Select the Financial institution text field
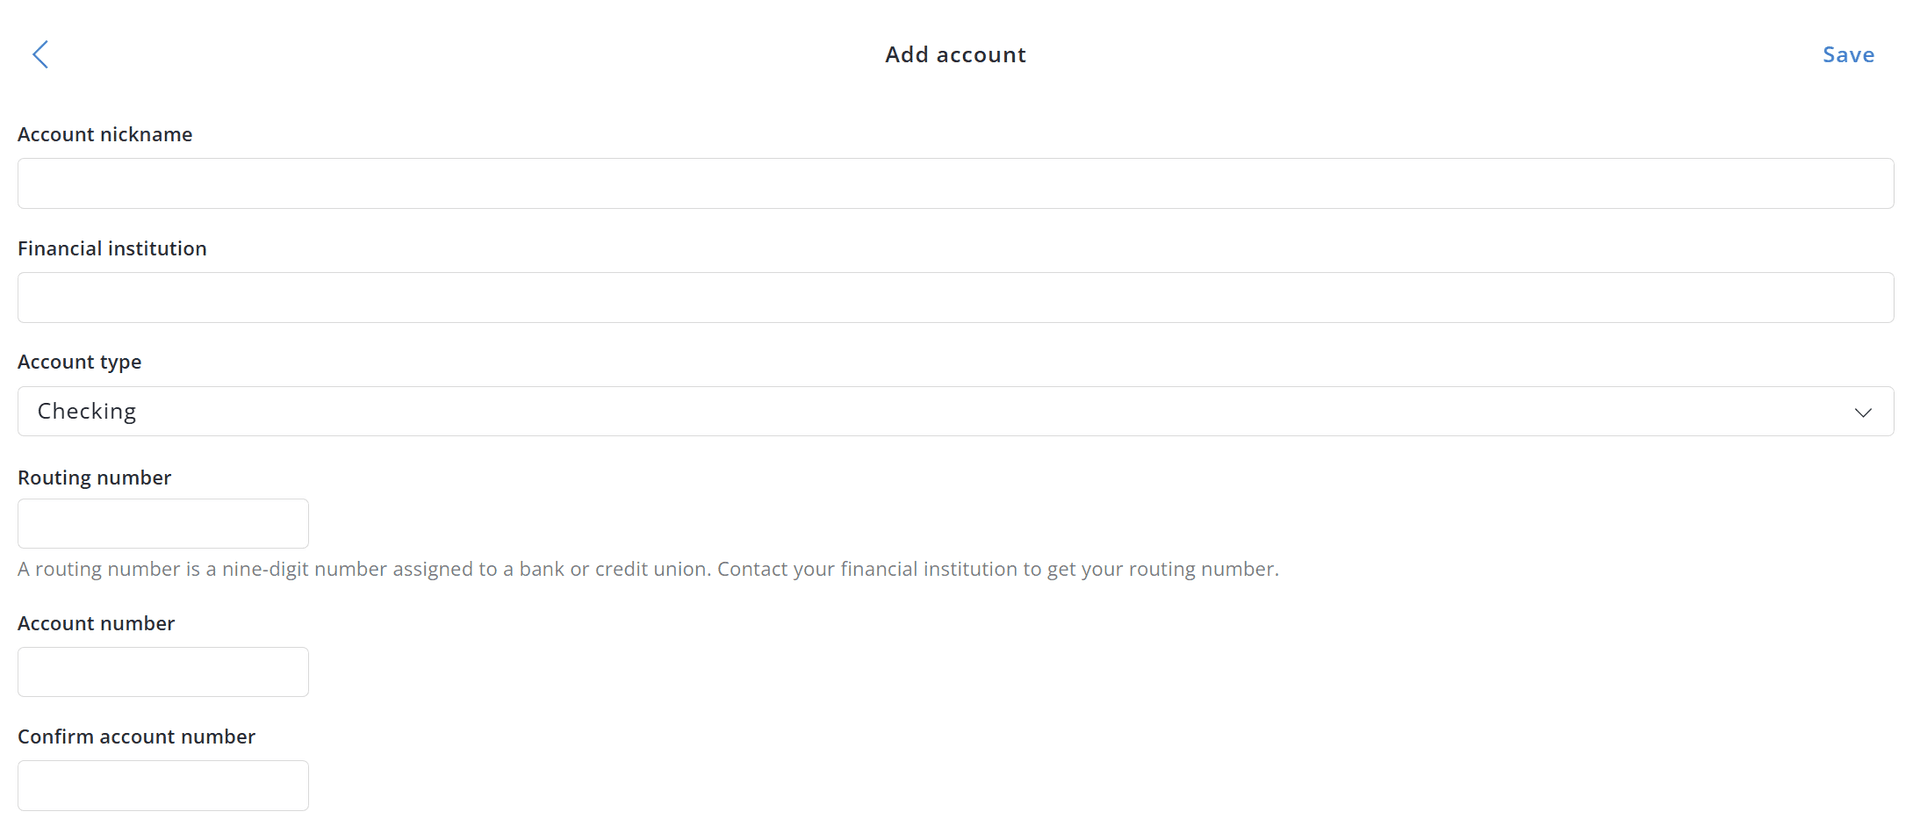This screenshot has height=833, width=1920. (x=955, y=297)
